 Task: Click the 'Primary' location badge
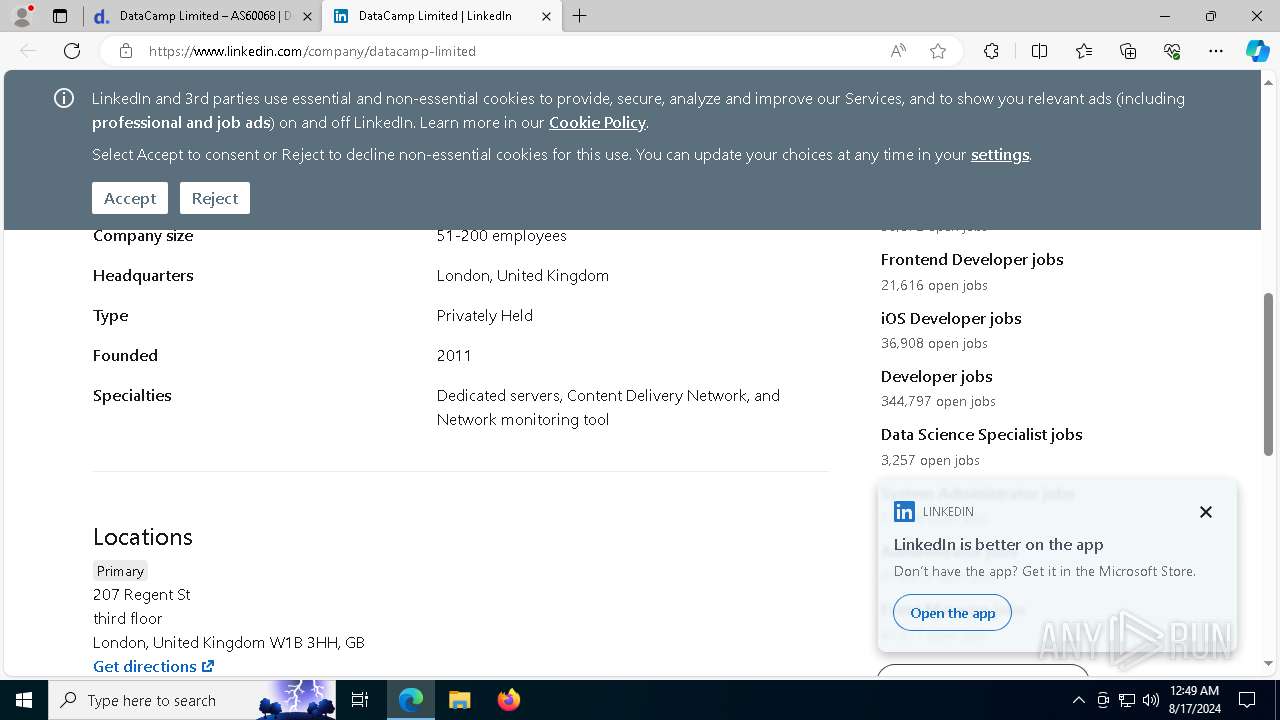[121, 571]
